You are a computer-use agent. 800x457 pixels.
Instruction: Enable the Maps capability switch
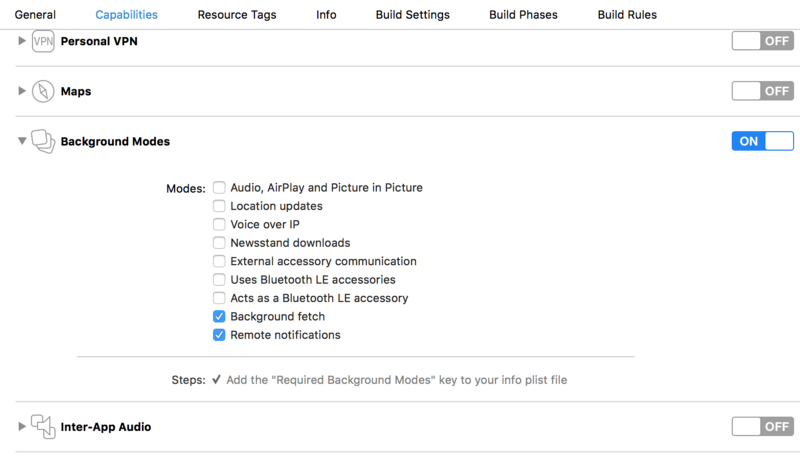(x=762, y=91)
